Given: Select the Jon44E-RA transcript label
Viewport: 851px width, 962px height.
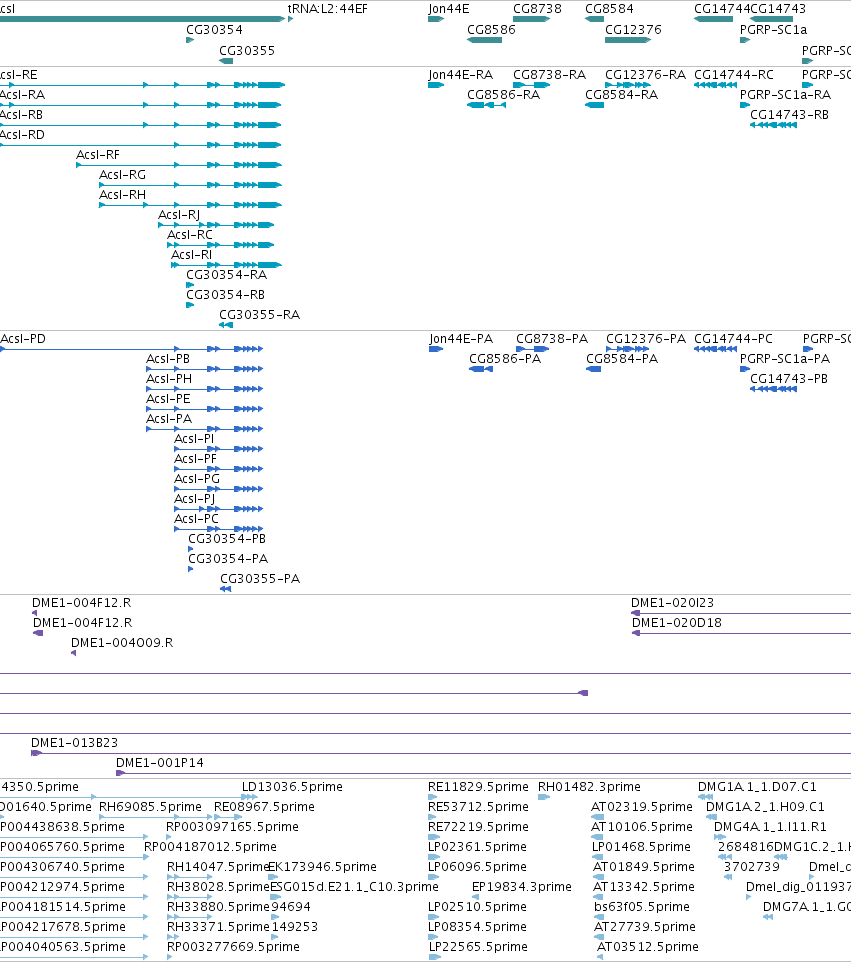Looking at the screenshot, I should coord(460,75).
